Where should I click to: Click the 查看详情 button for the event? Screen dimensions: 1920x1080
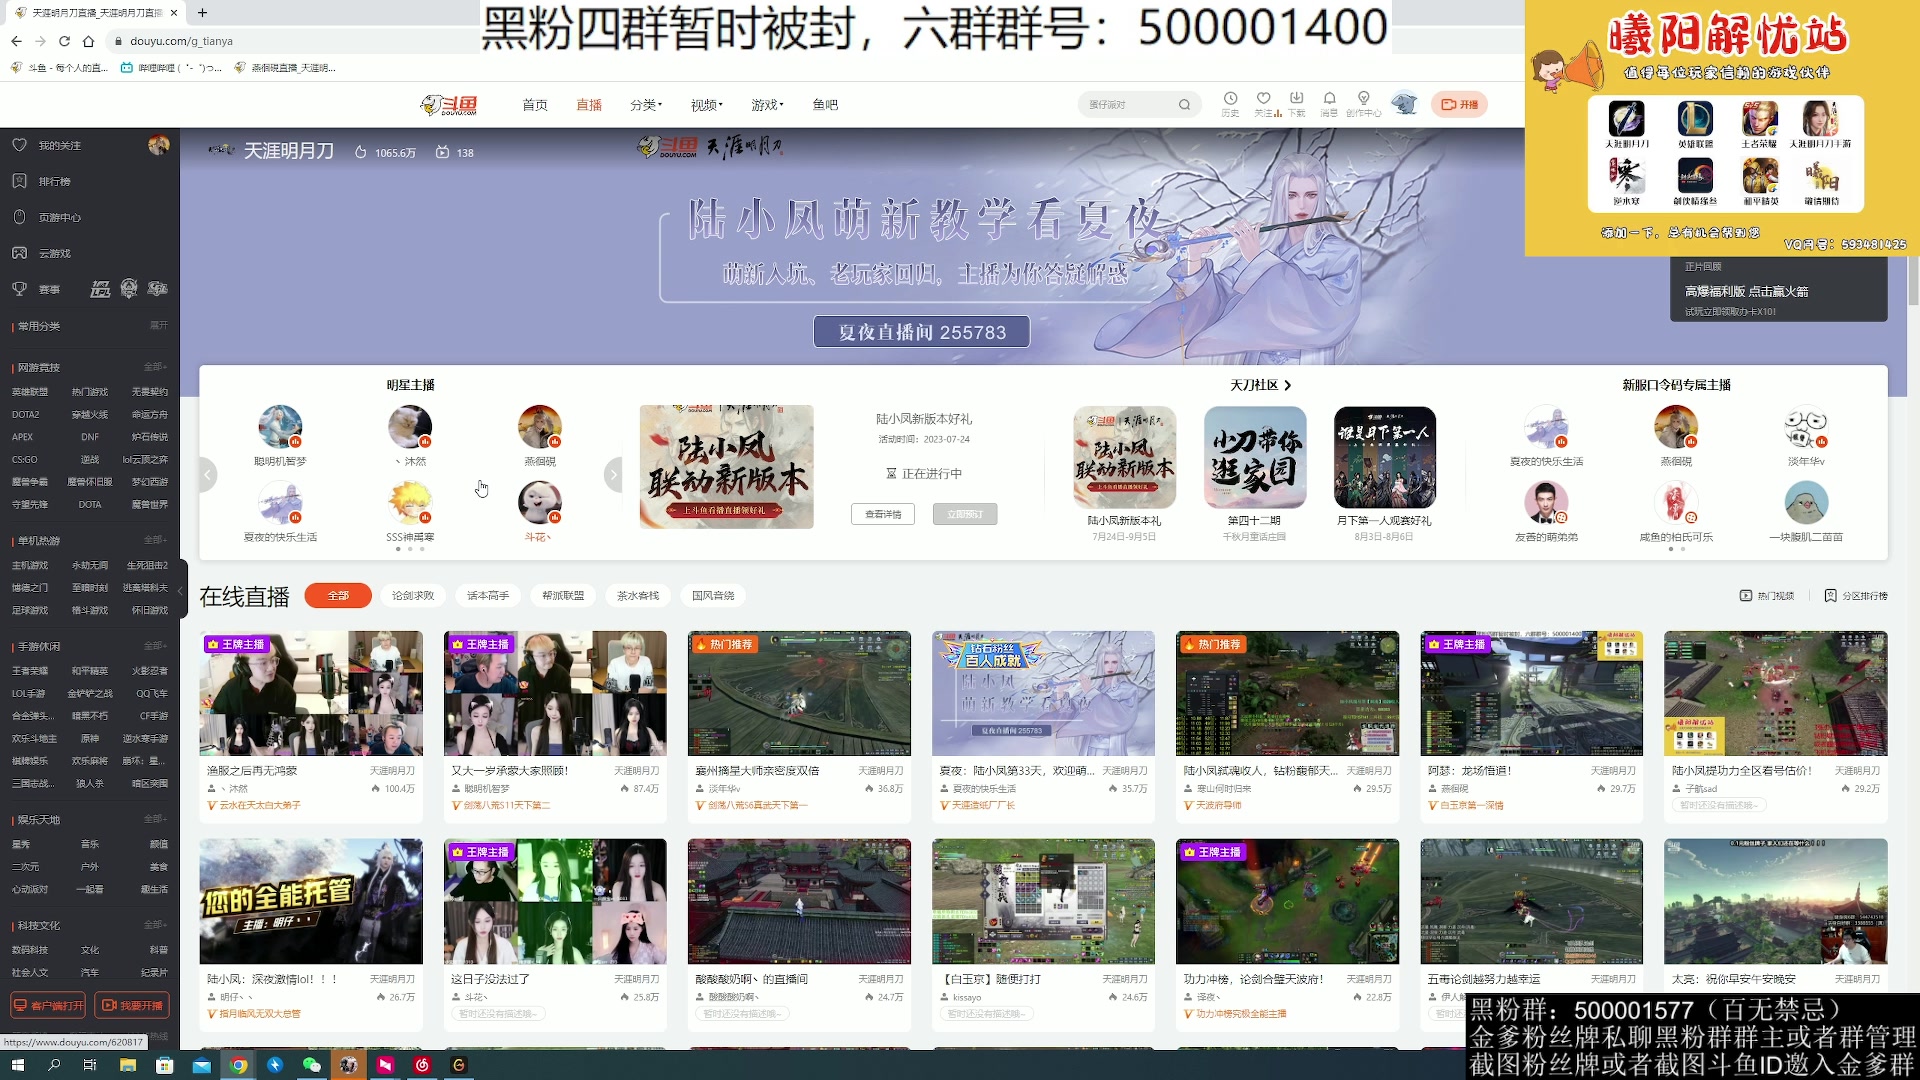click(x=882, y=513)
